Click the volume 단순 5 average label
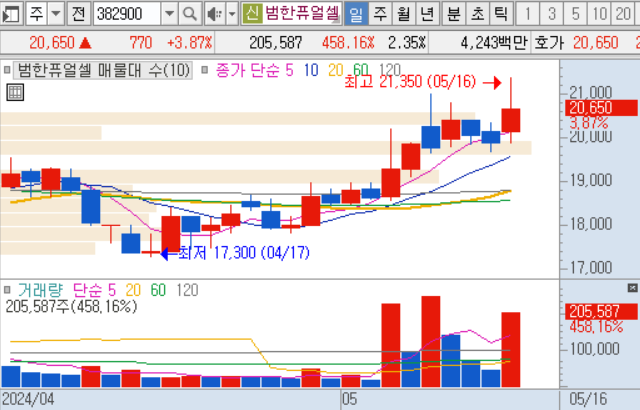 [94, 290]
